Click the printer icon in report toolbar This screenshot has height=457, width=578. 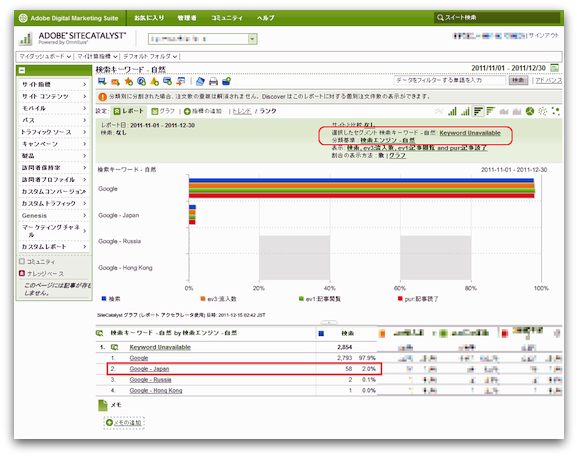tap(213, 81)
